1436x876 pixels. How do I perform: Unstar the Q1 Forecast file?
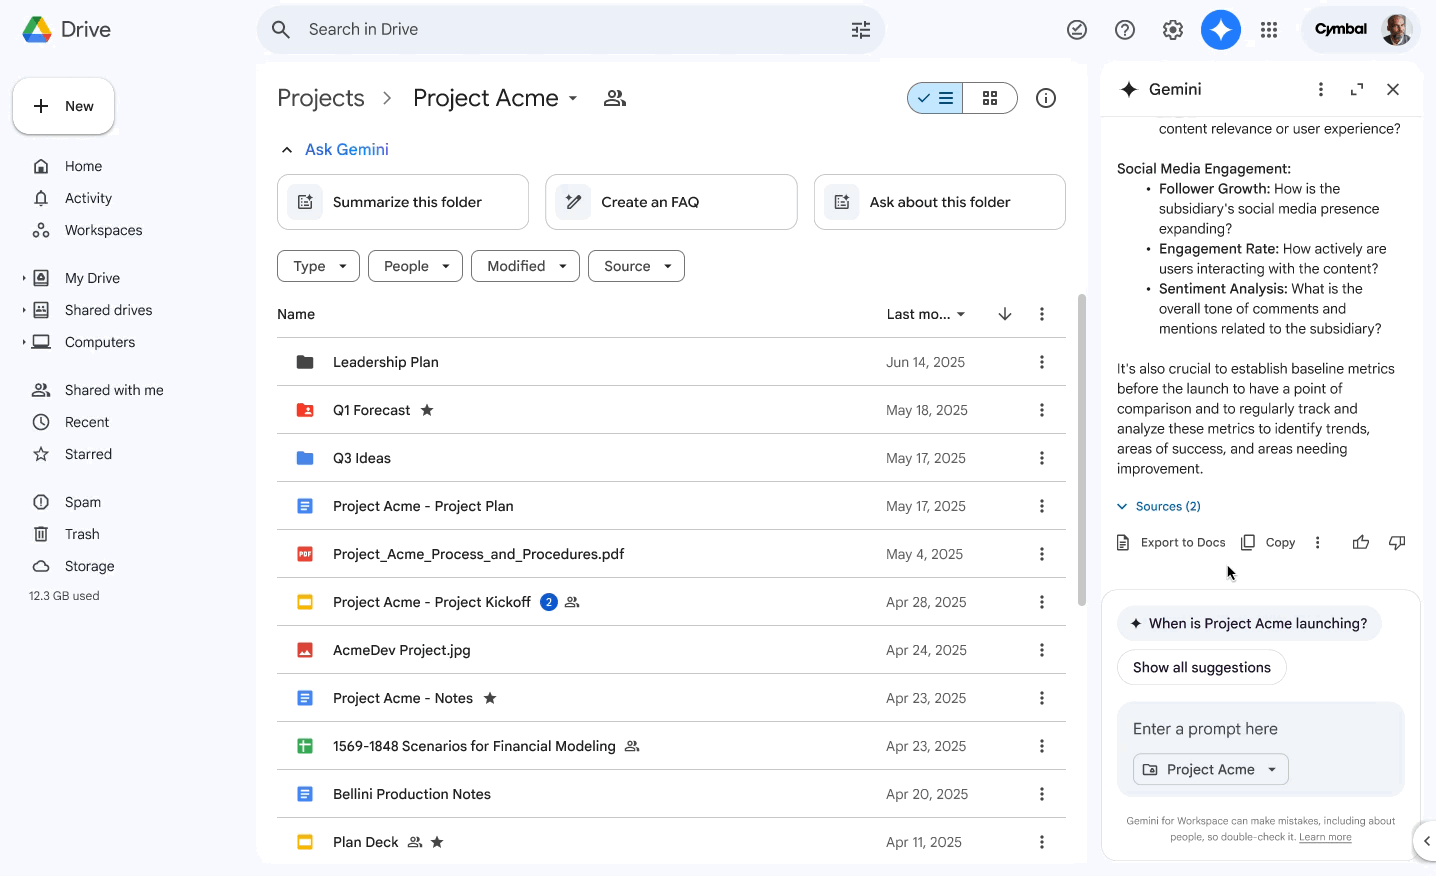(x=427, y=409)
